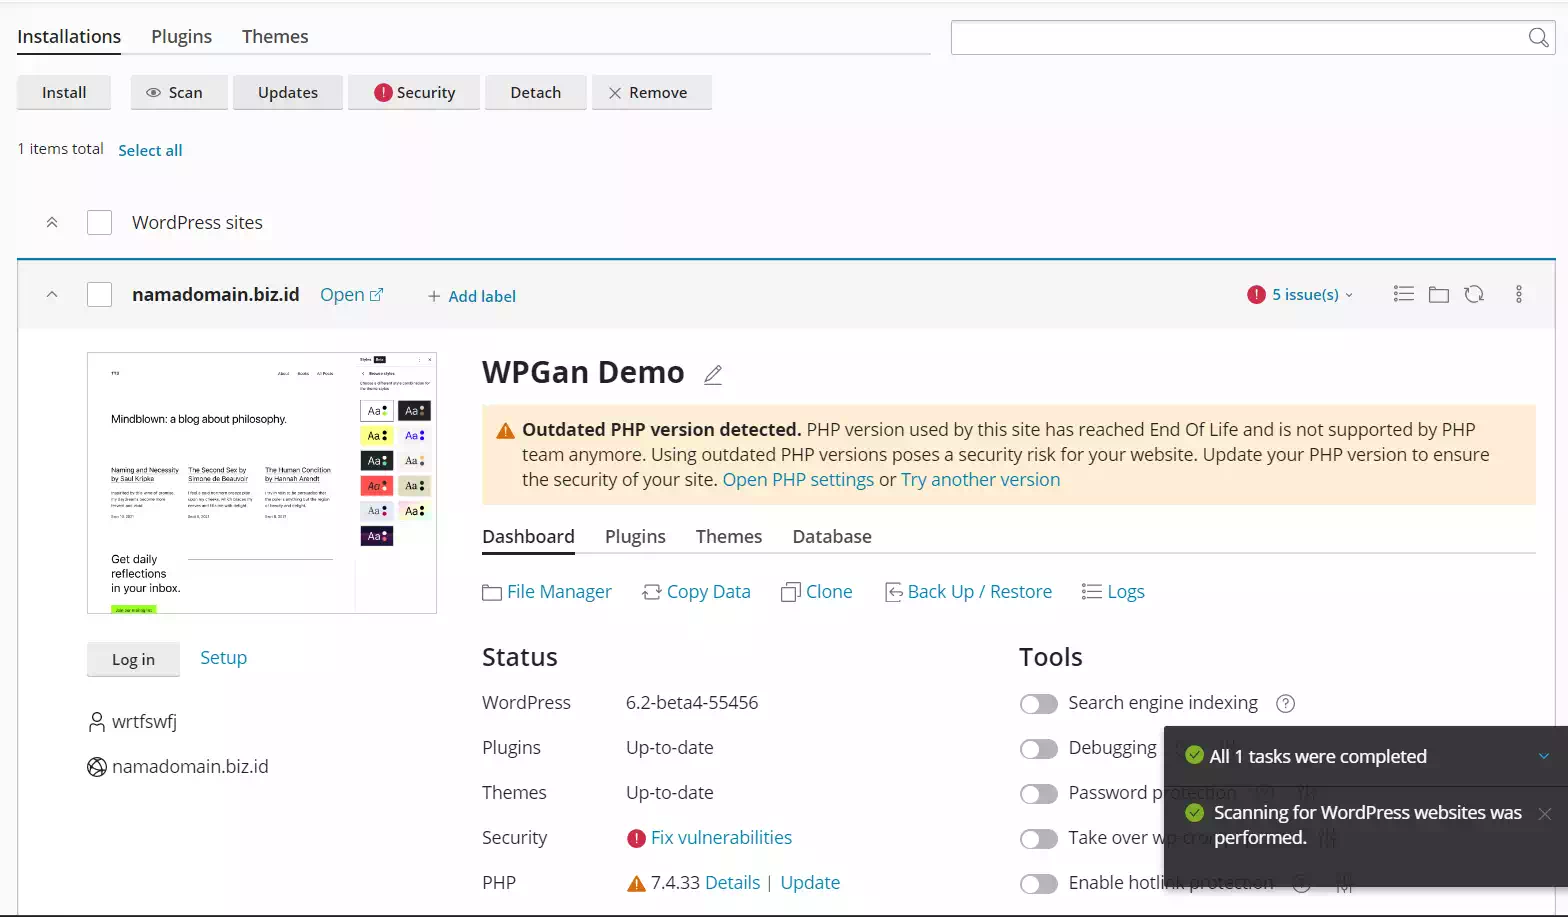Click the Log in button

pos(133,659)
